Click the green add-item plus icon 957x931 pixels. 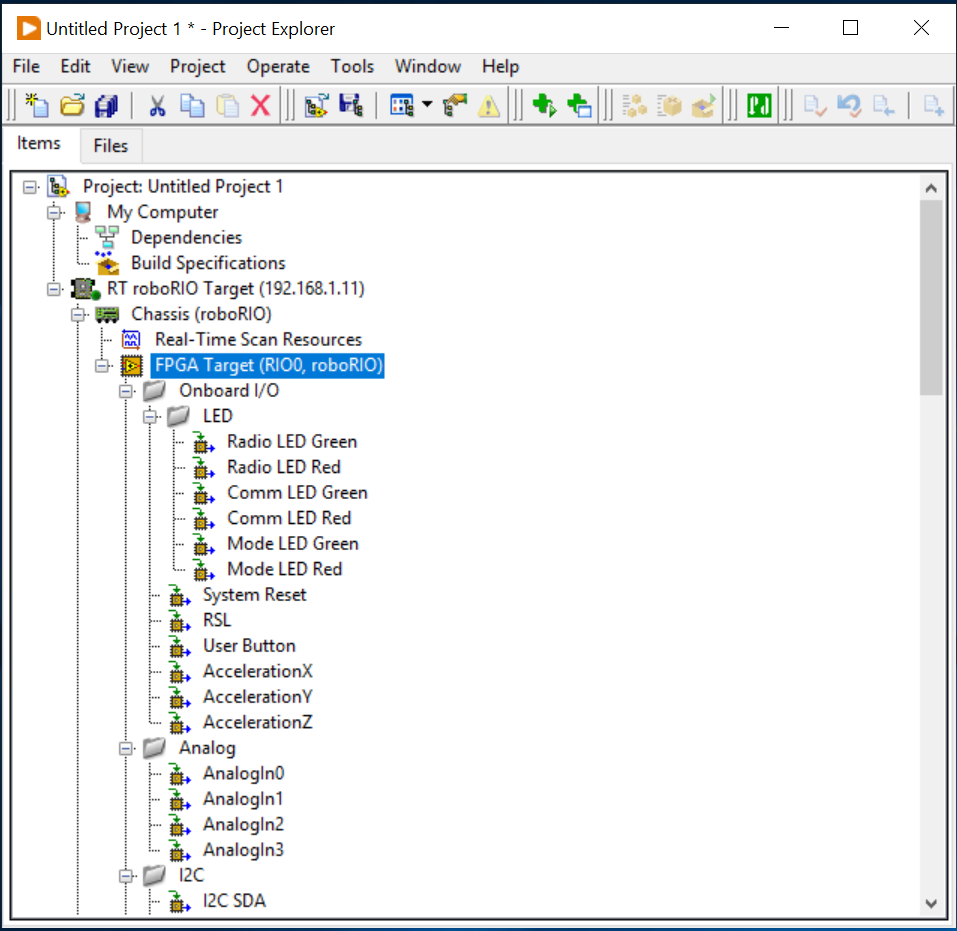(x=545, y=105)
